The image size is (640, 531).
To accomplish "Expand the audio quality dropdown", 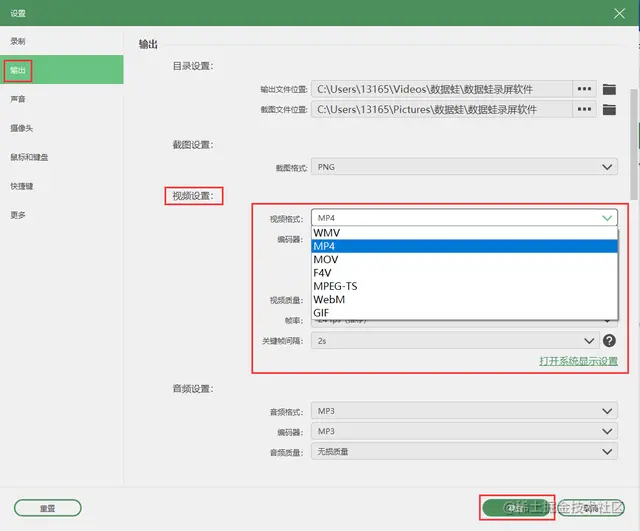I will pos(464,451).
